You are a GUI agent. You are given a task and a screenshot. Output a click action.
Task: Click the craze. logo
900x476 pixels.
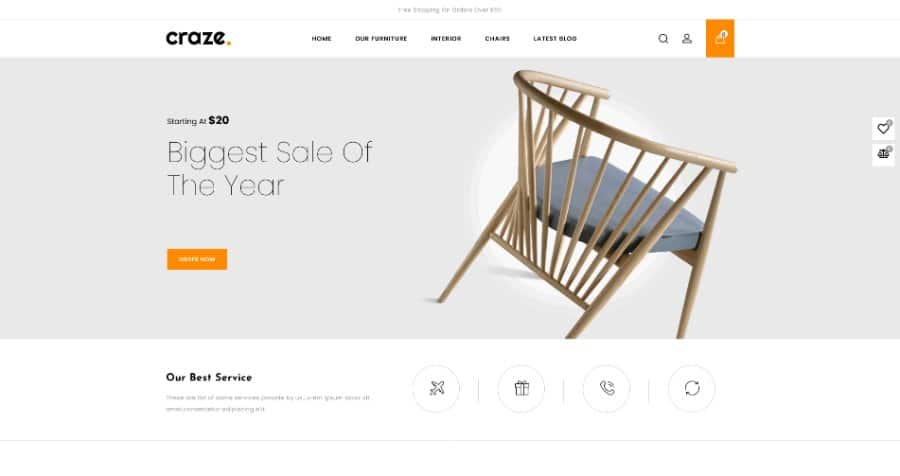tap(199, 38)
